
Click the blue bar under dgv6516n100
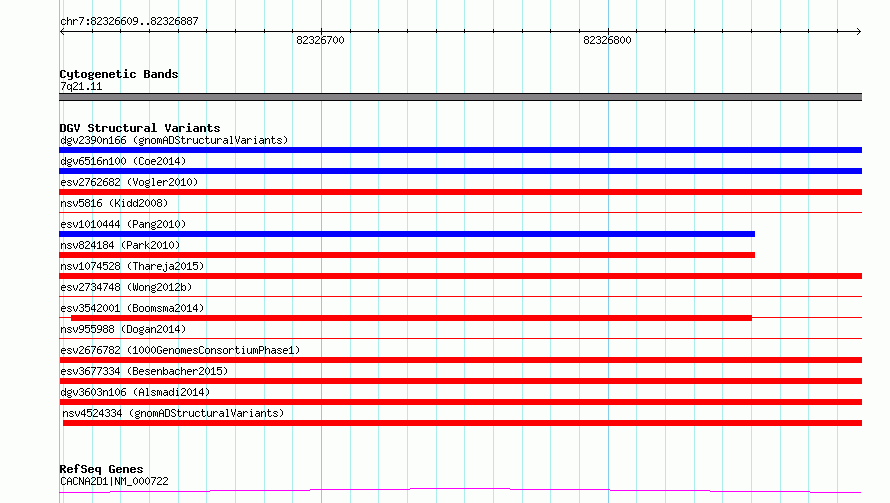(x=460, y=171)
